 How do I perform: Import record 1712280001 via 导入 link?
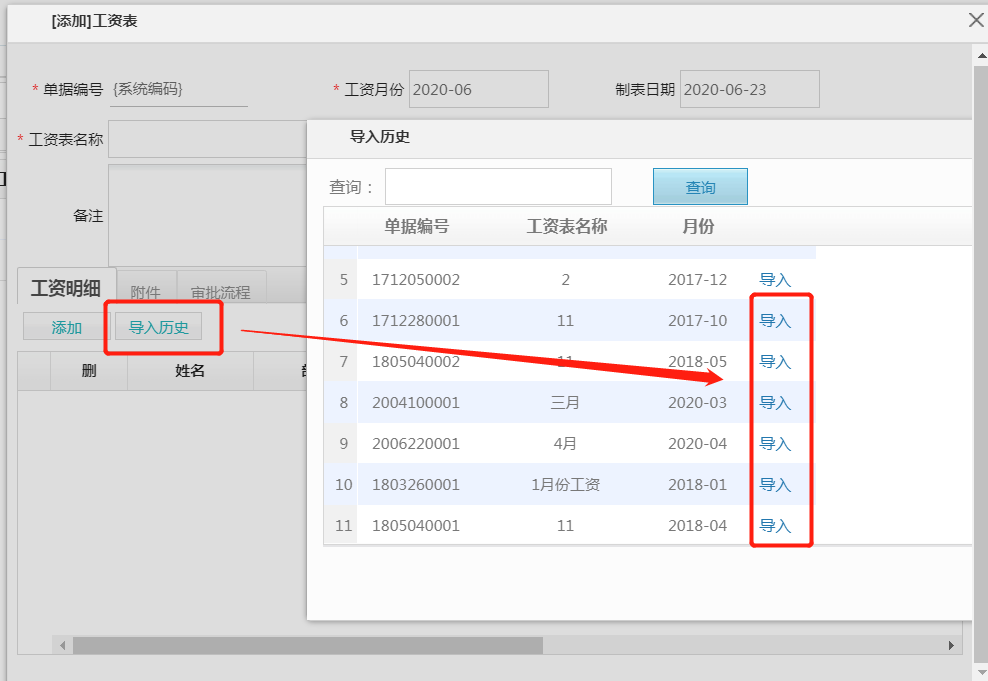(775, 321)
